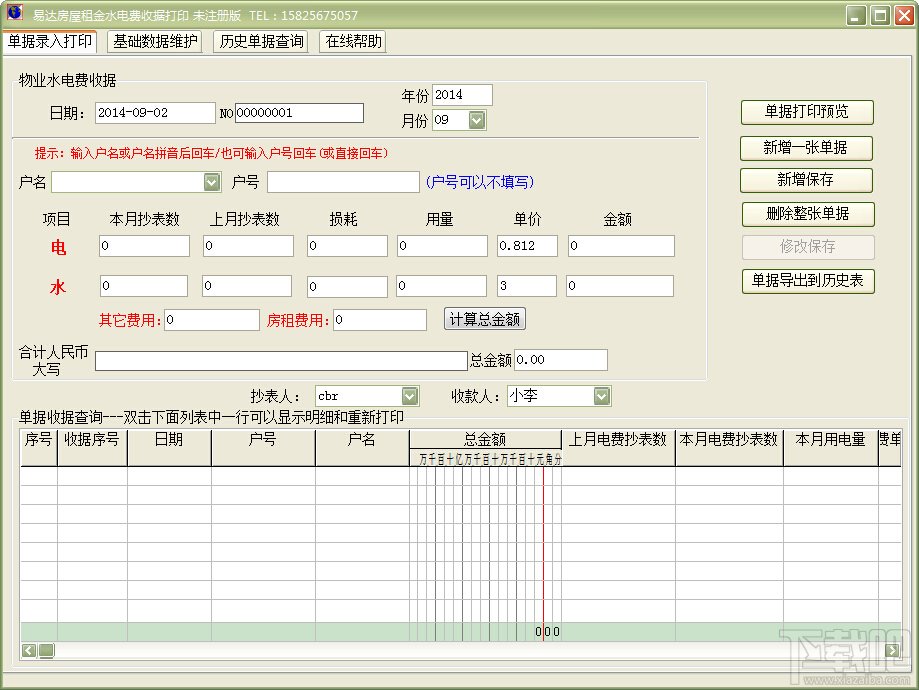The image size is (919, 690).
Task: Click the horizontal scrollbar thumb
Action: (x=47, y=650)
